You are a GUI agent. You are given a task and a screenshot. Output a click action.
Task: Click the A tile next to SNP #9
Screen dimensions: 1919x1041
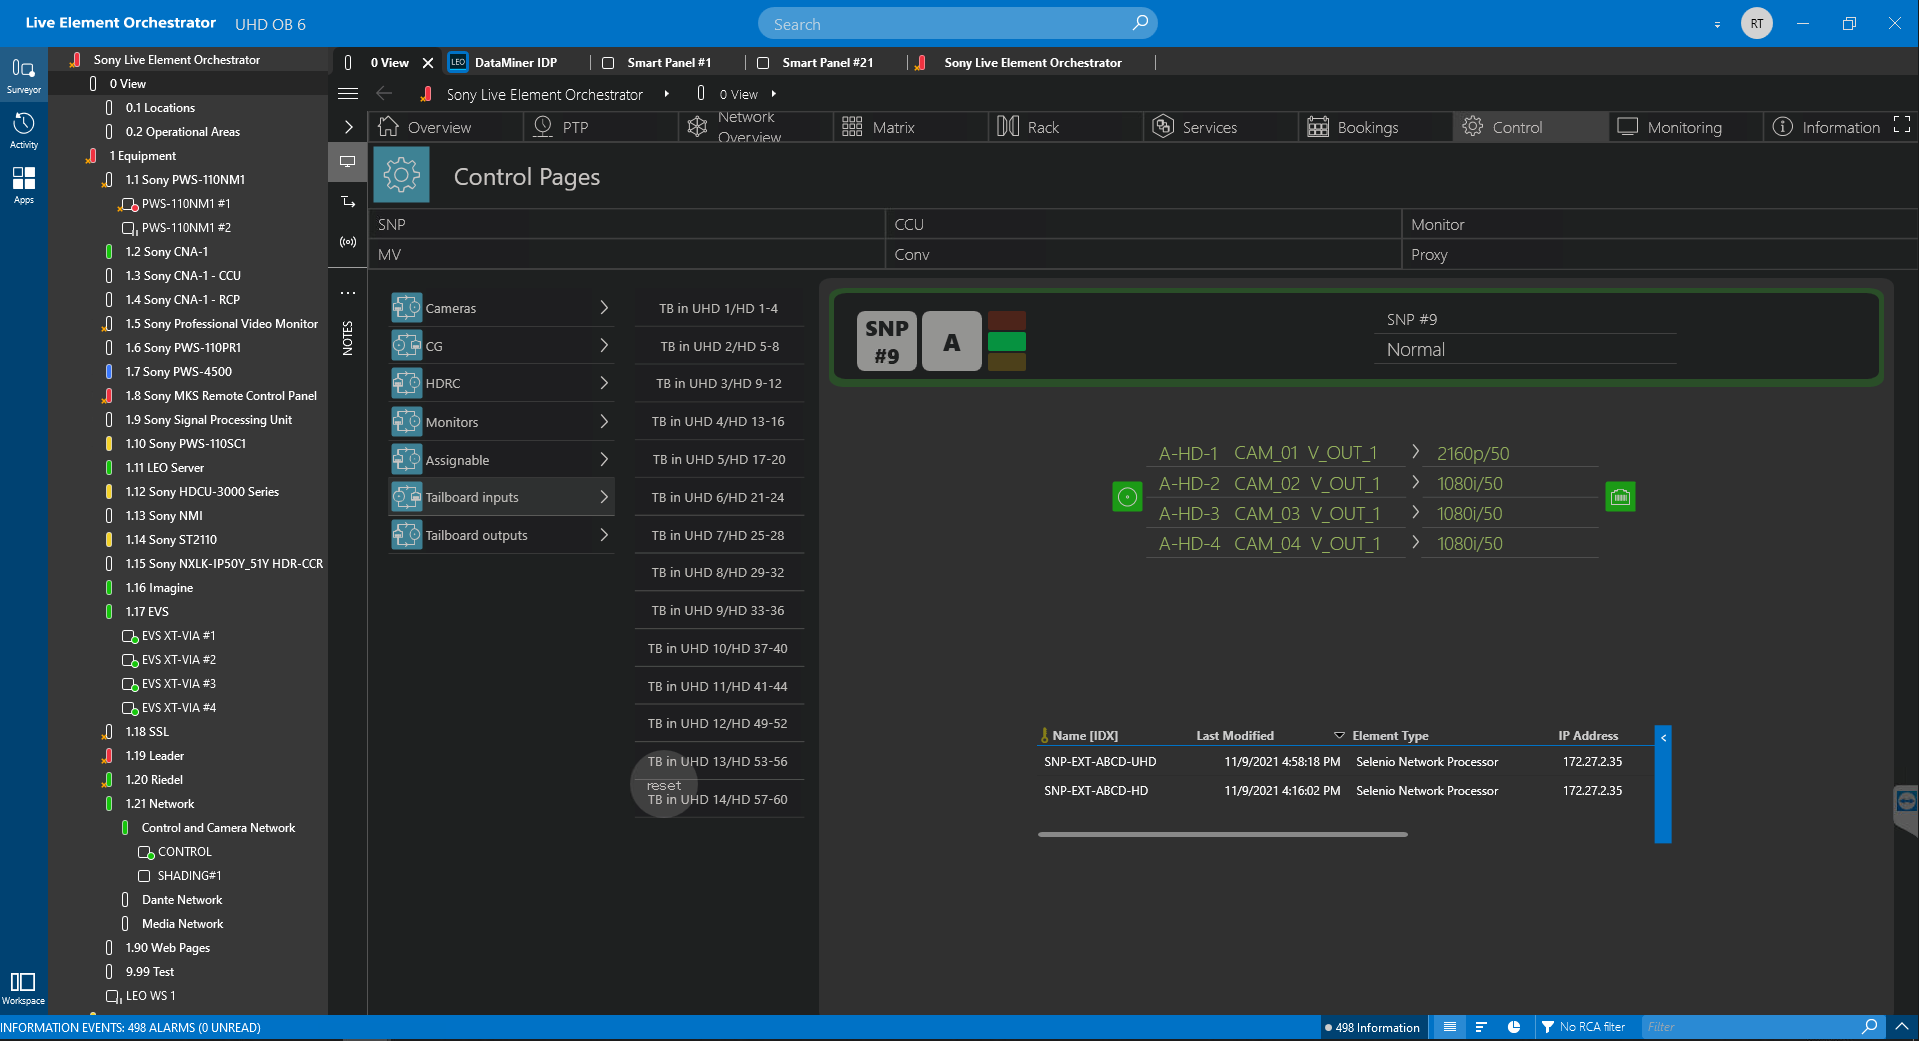951,341
